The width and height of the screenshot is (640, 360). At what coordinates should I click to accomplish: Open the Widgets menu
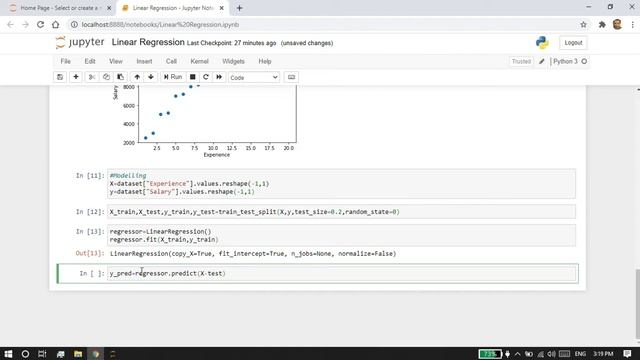[233, 61]
